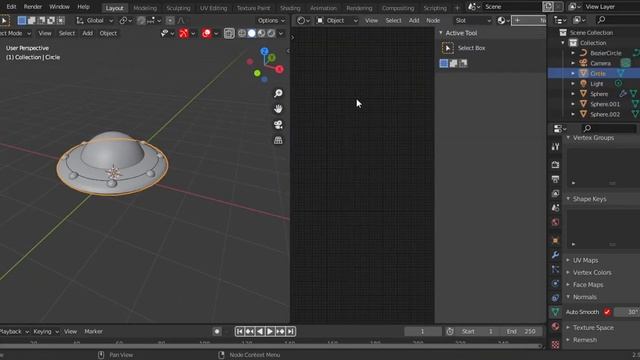
Task: Jump to the timeline end frame
Action: pos(291,331)
